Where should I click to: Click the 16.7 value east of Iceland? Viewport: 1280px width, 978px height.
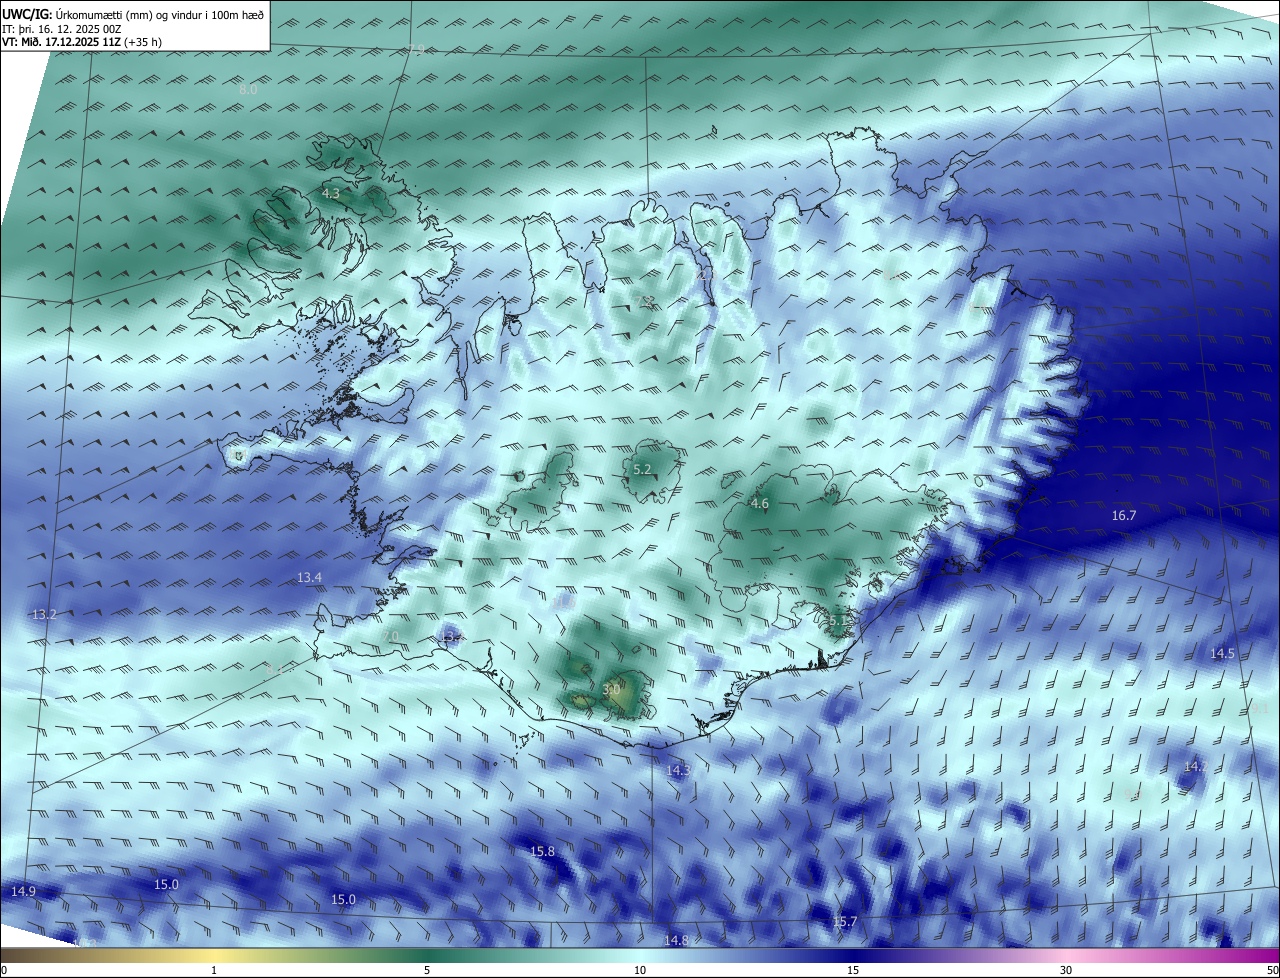1124,516
